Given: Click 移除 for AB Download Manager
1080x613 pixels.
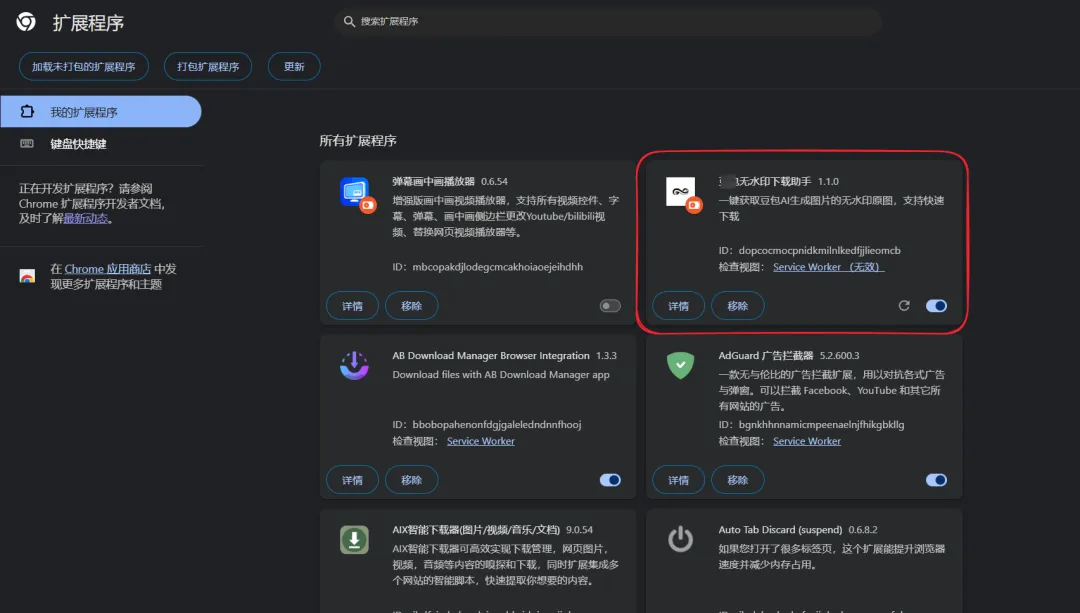Looking at the screenshot, I should 411,480.
